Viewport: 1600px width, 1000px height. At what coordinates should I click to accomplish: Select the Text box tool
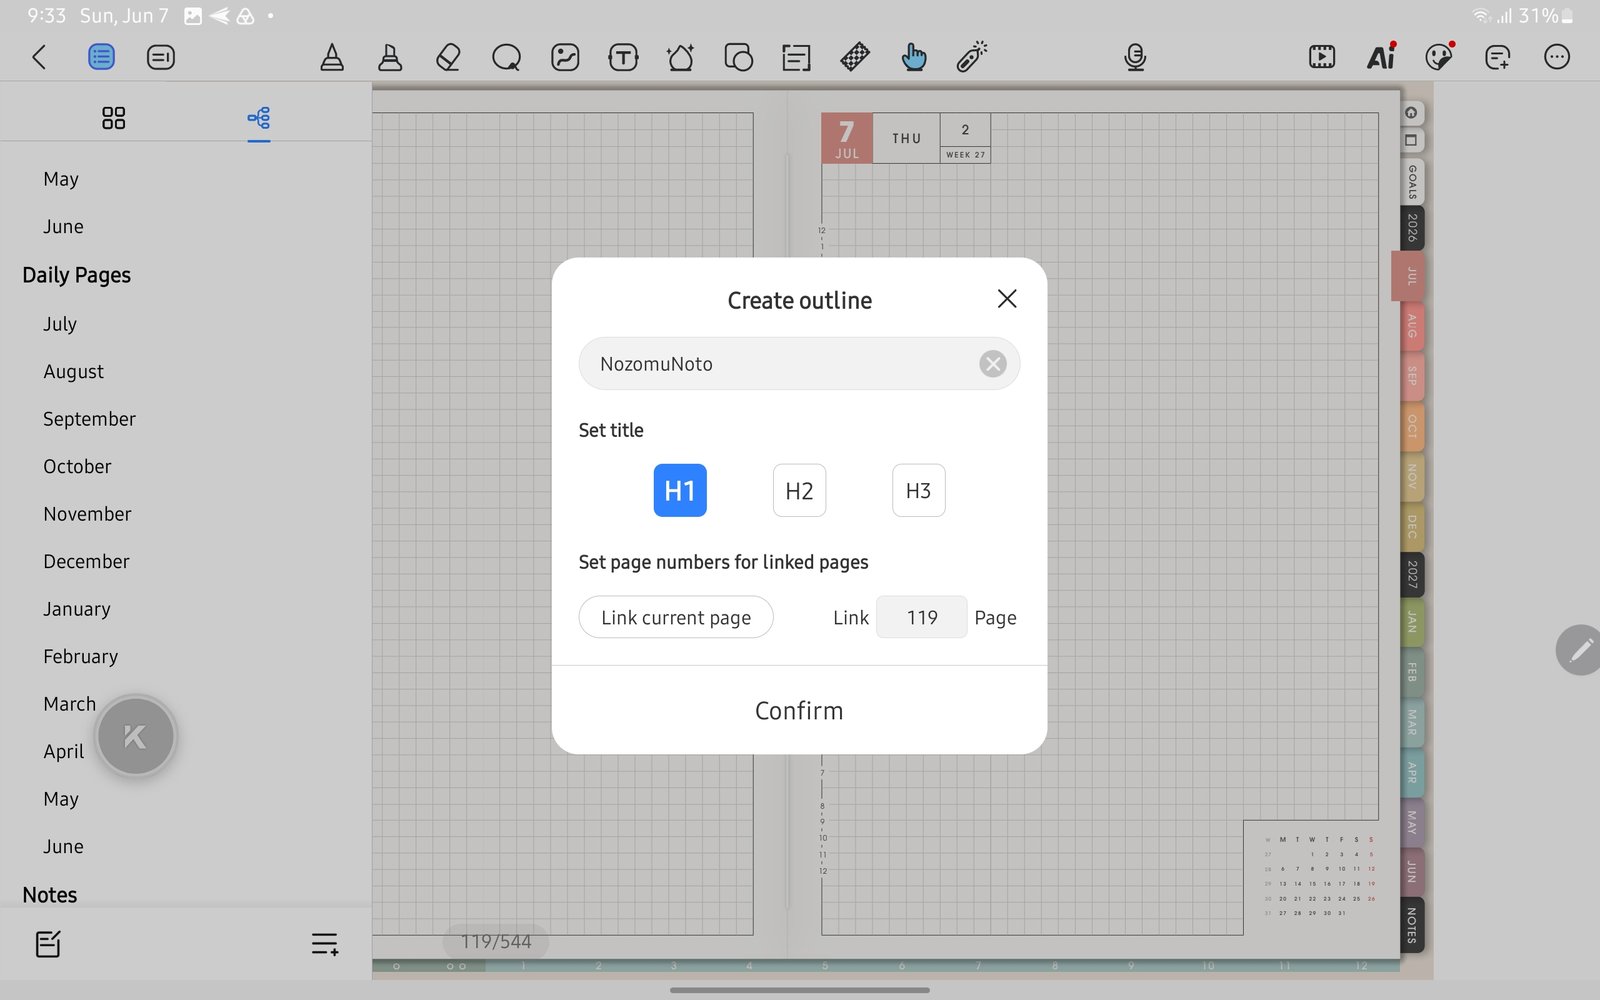pos(623,57)
